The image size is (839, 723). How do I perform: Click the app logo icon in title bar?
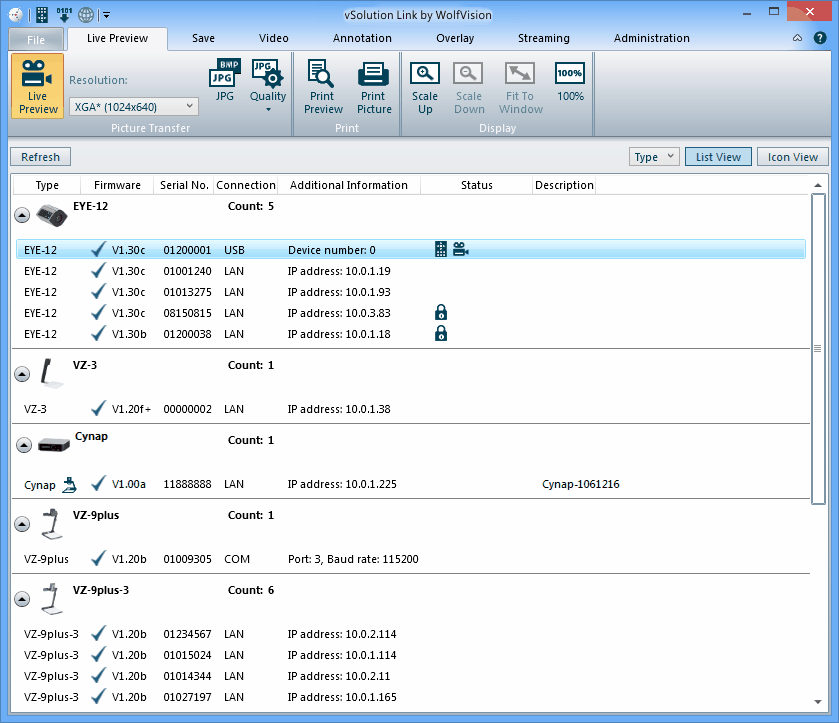[16, 14]
